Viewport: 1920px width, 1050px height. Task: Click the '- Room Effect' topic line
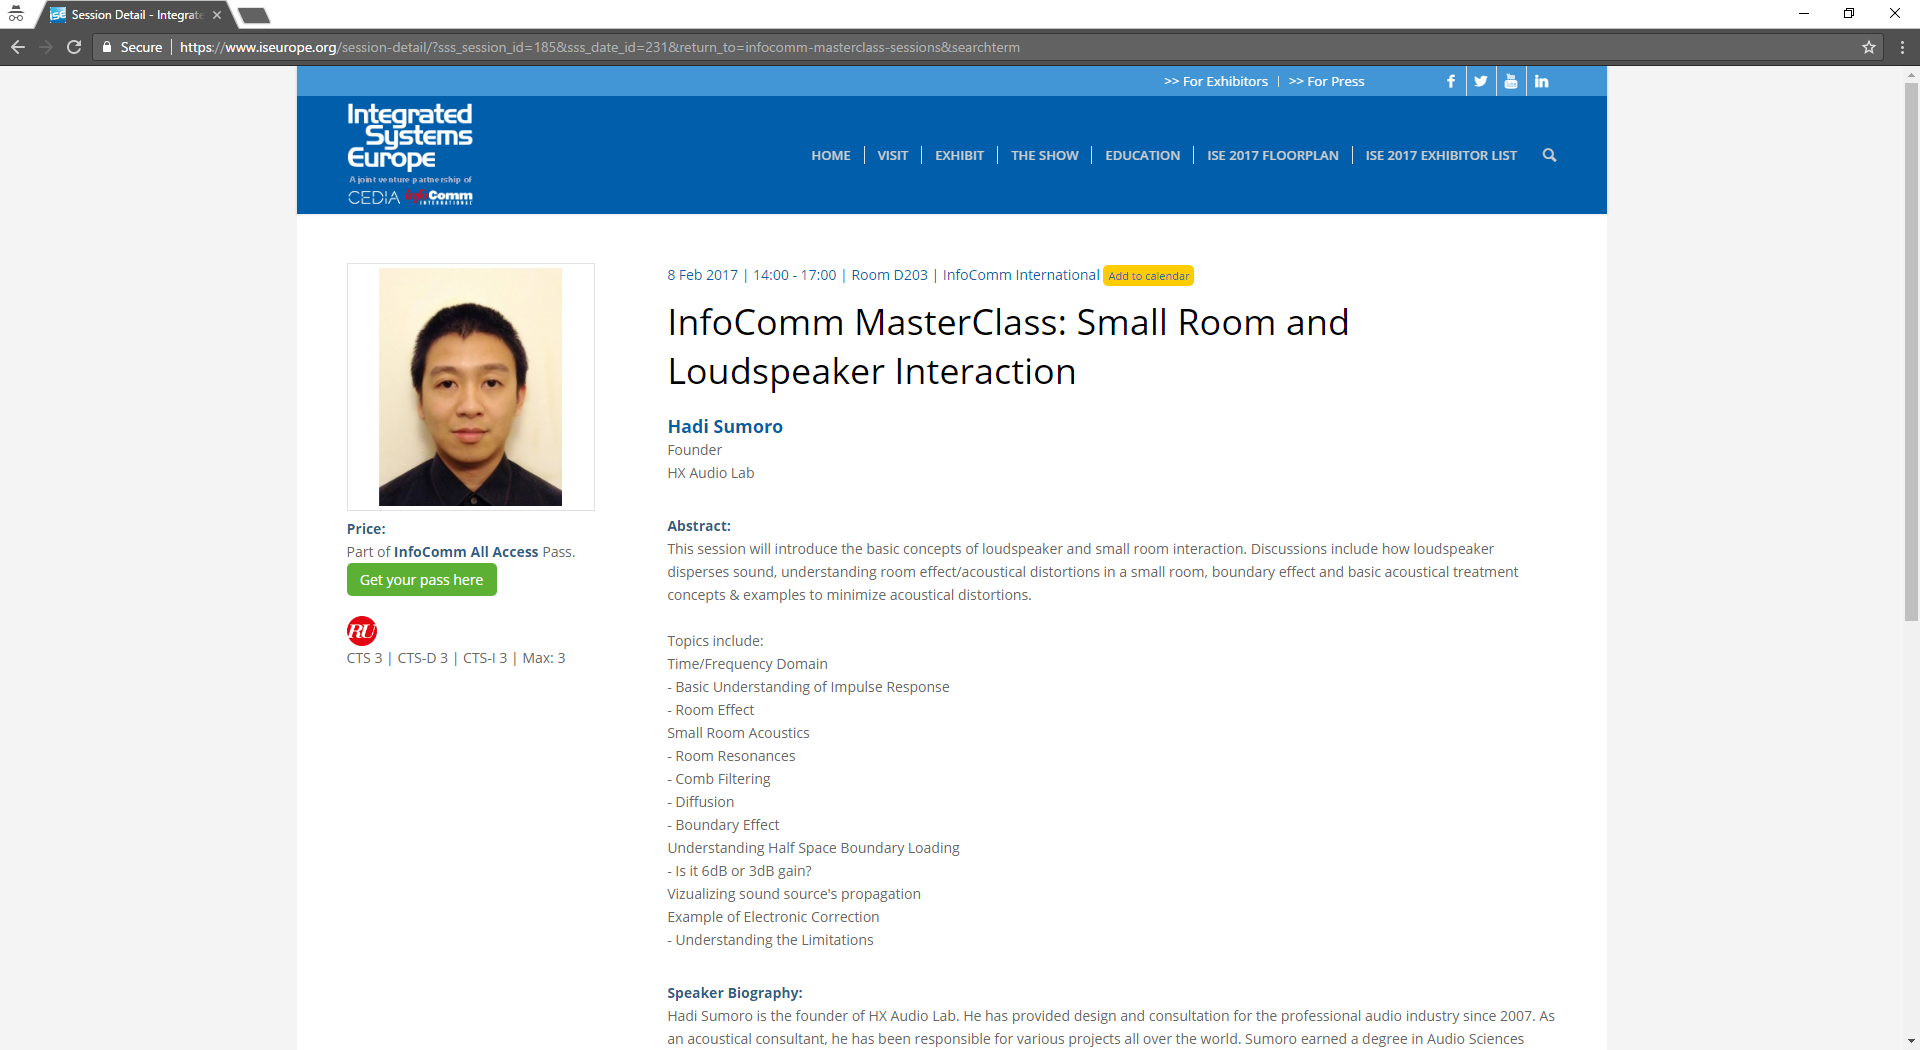point(711,710)
